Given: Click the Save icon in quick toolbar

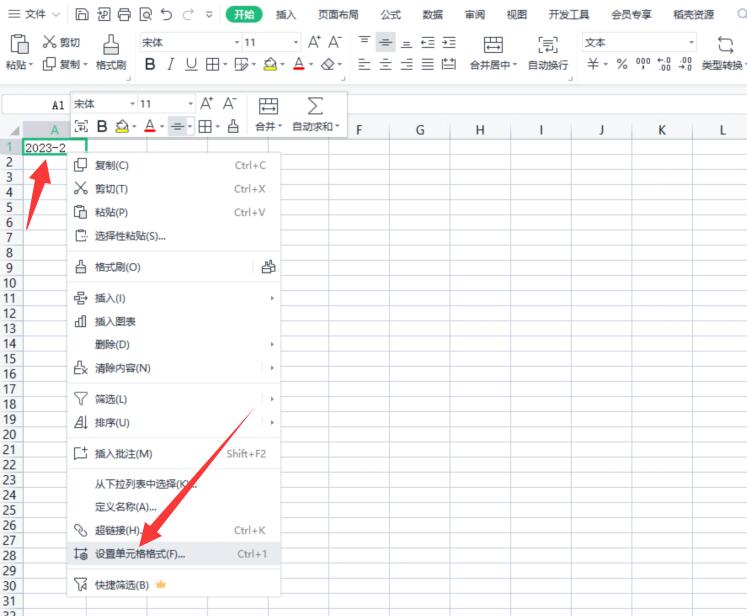Looking at the screenshot, I should point(81,15).
